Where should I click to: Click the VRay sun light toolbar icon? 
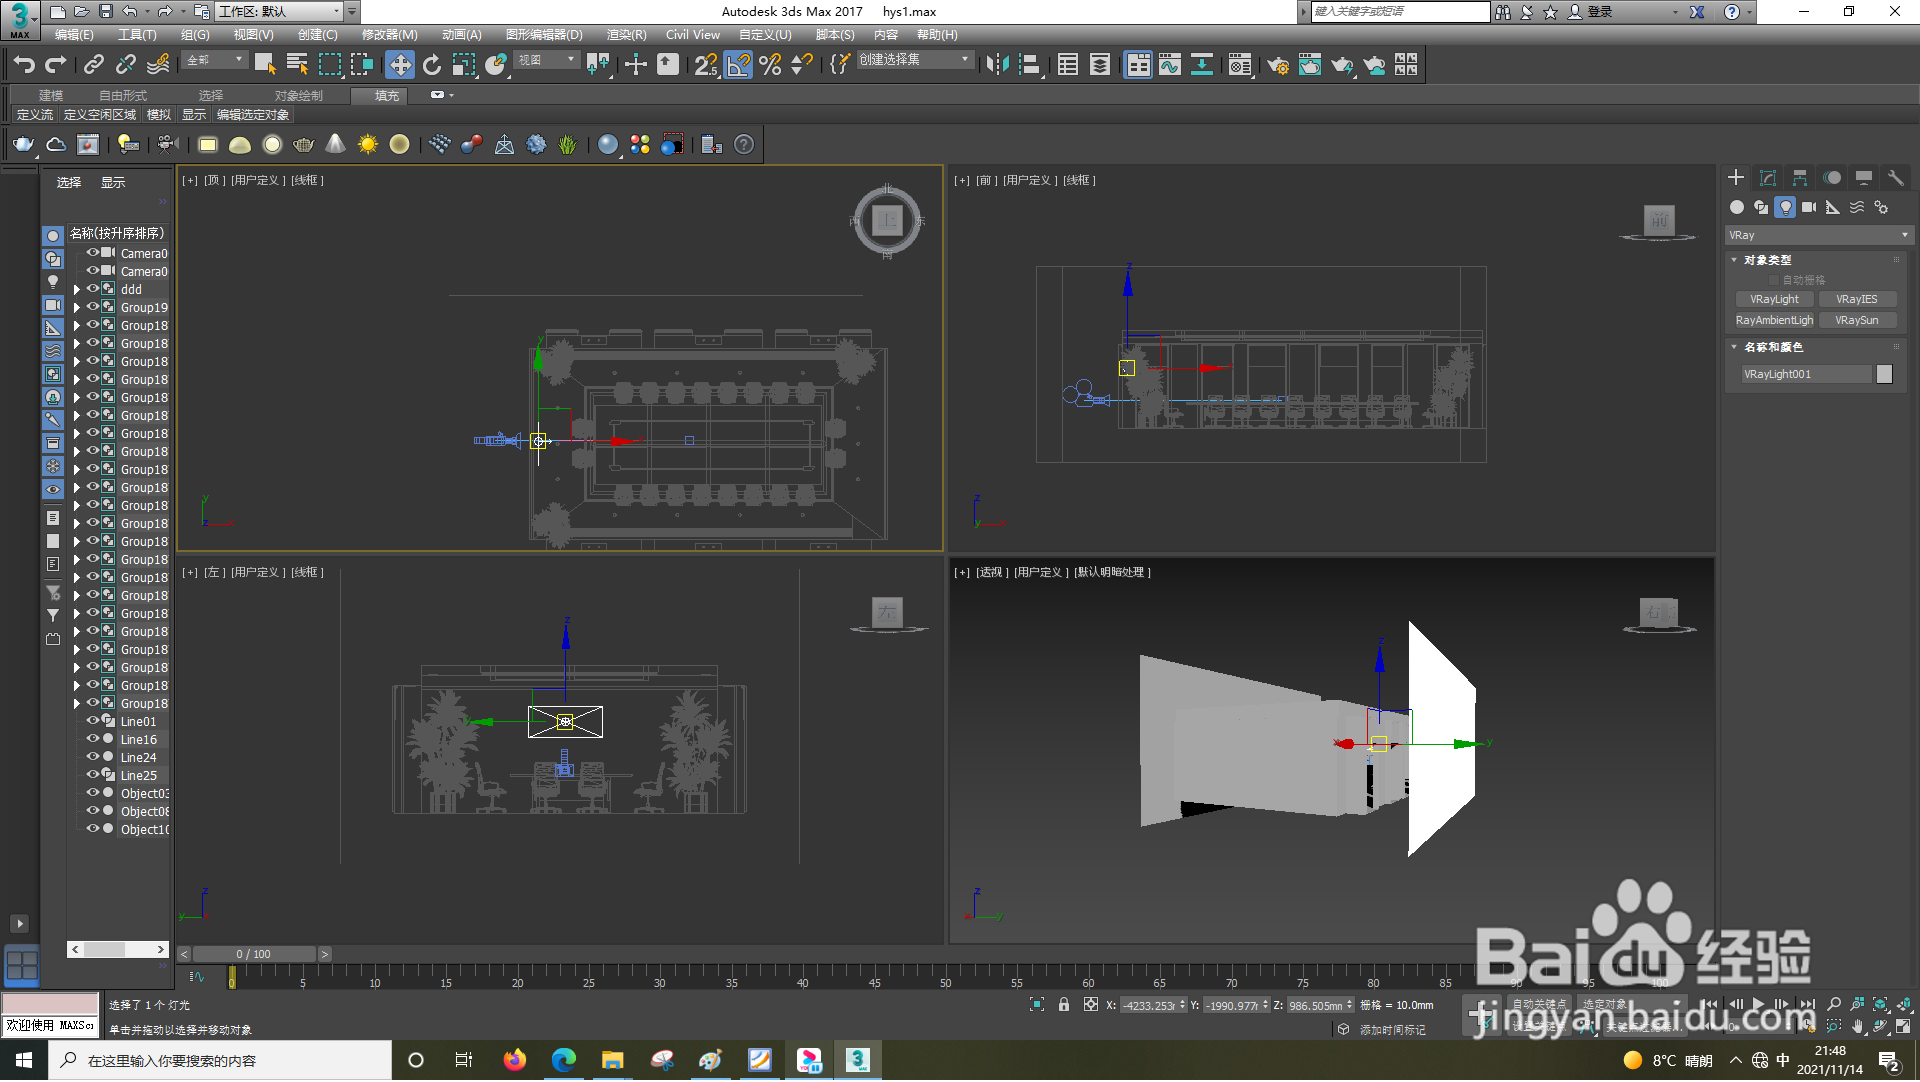(x=368, y=145)
